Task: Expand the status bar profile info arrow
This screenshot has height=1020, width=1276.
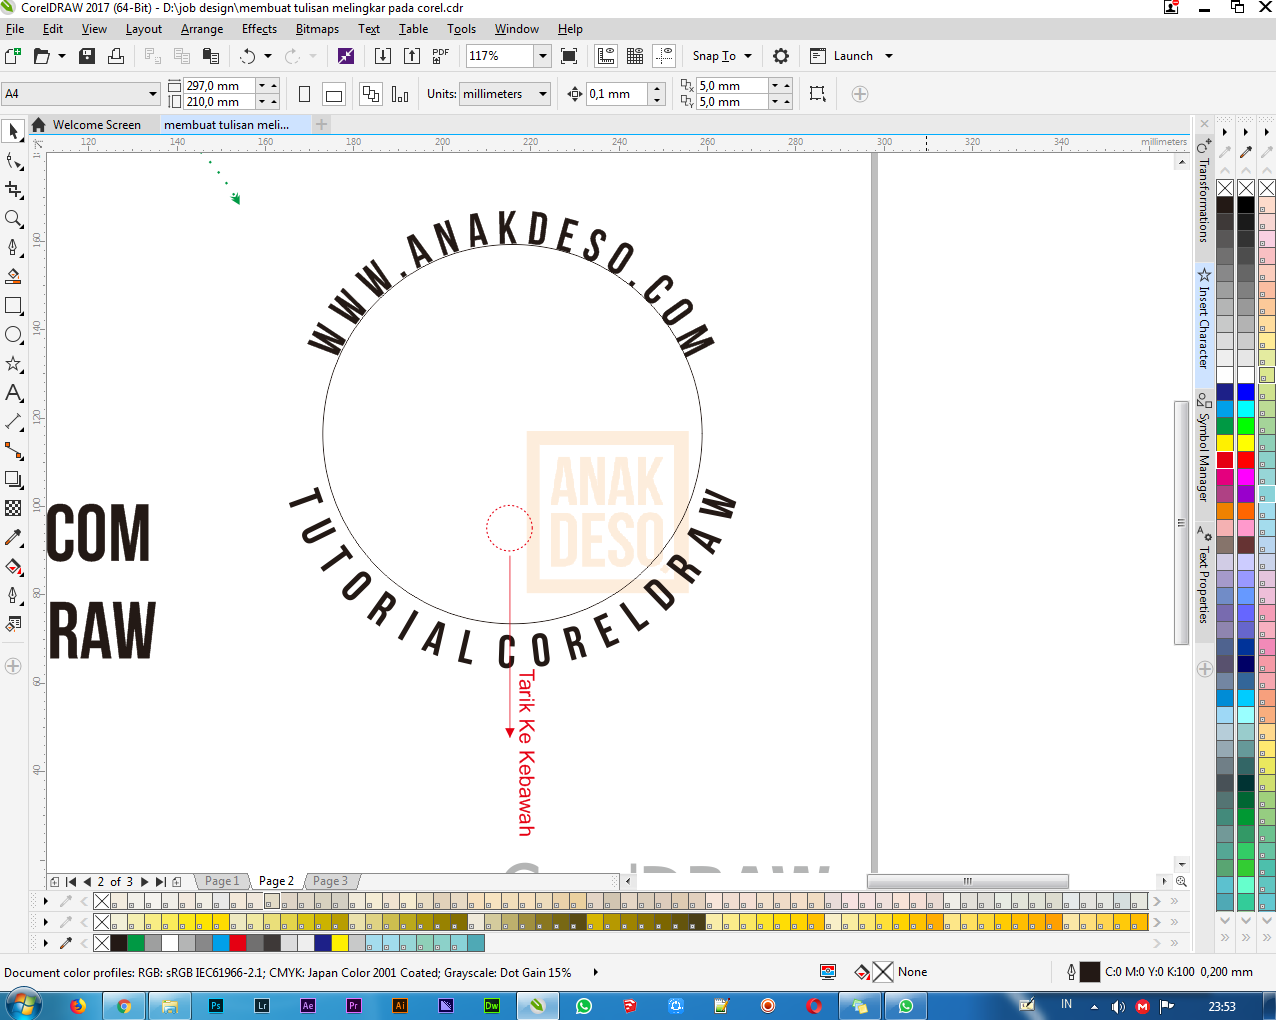Action: coord(595,972)
